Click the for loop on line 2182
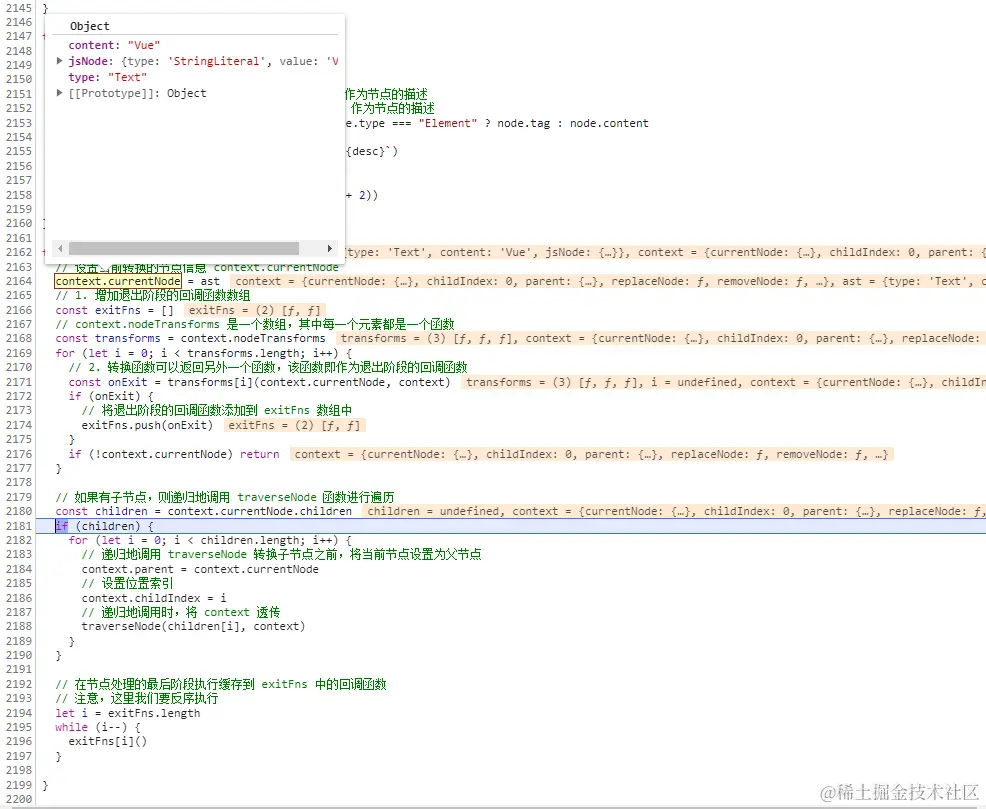The height and width of the screenshot is (809, 986). (210, 540)
